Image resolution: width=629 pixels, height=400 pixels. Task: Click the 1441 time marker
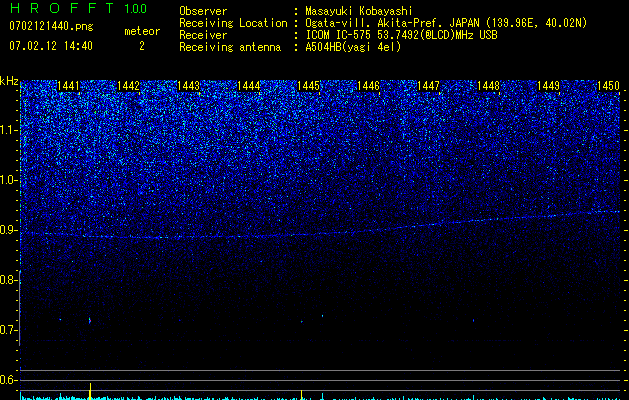[69, 86]
